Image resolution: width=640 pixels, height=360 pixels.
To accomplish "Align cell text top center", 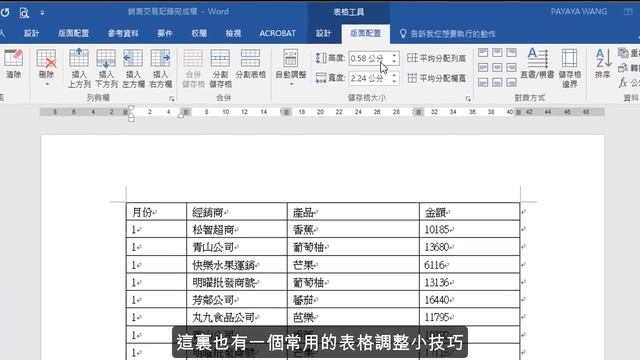I will click(x=497, y=53).
